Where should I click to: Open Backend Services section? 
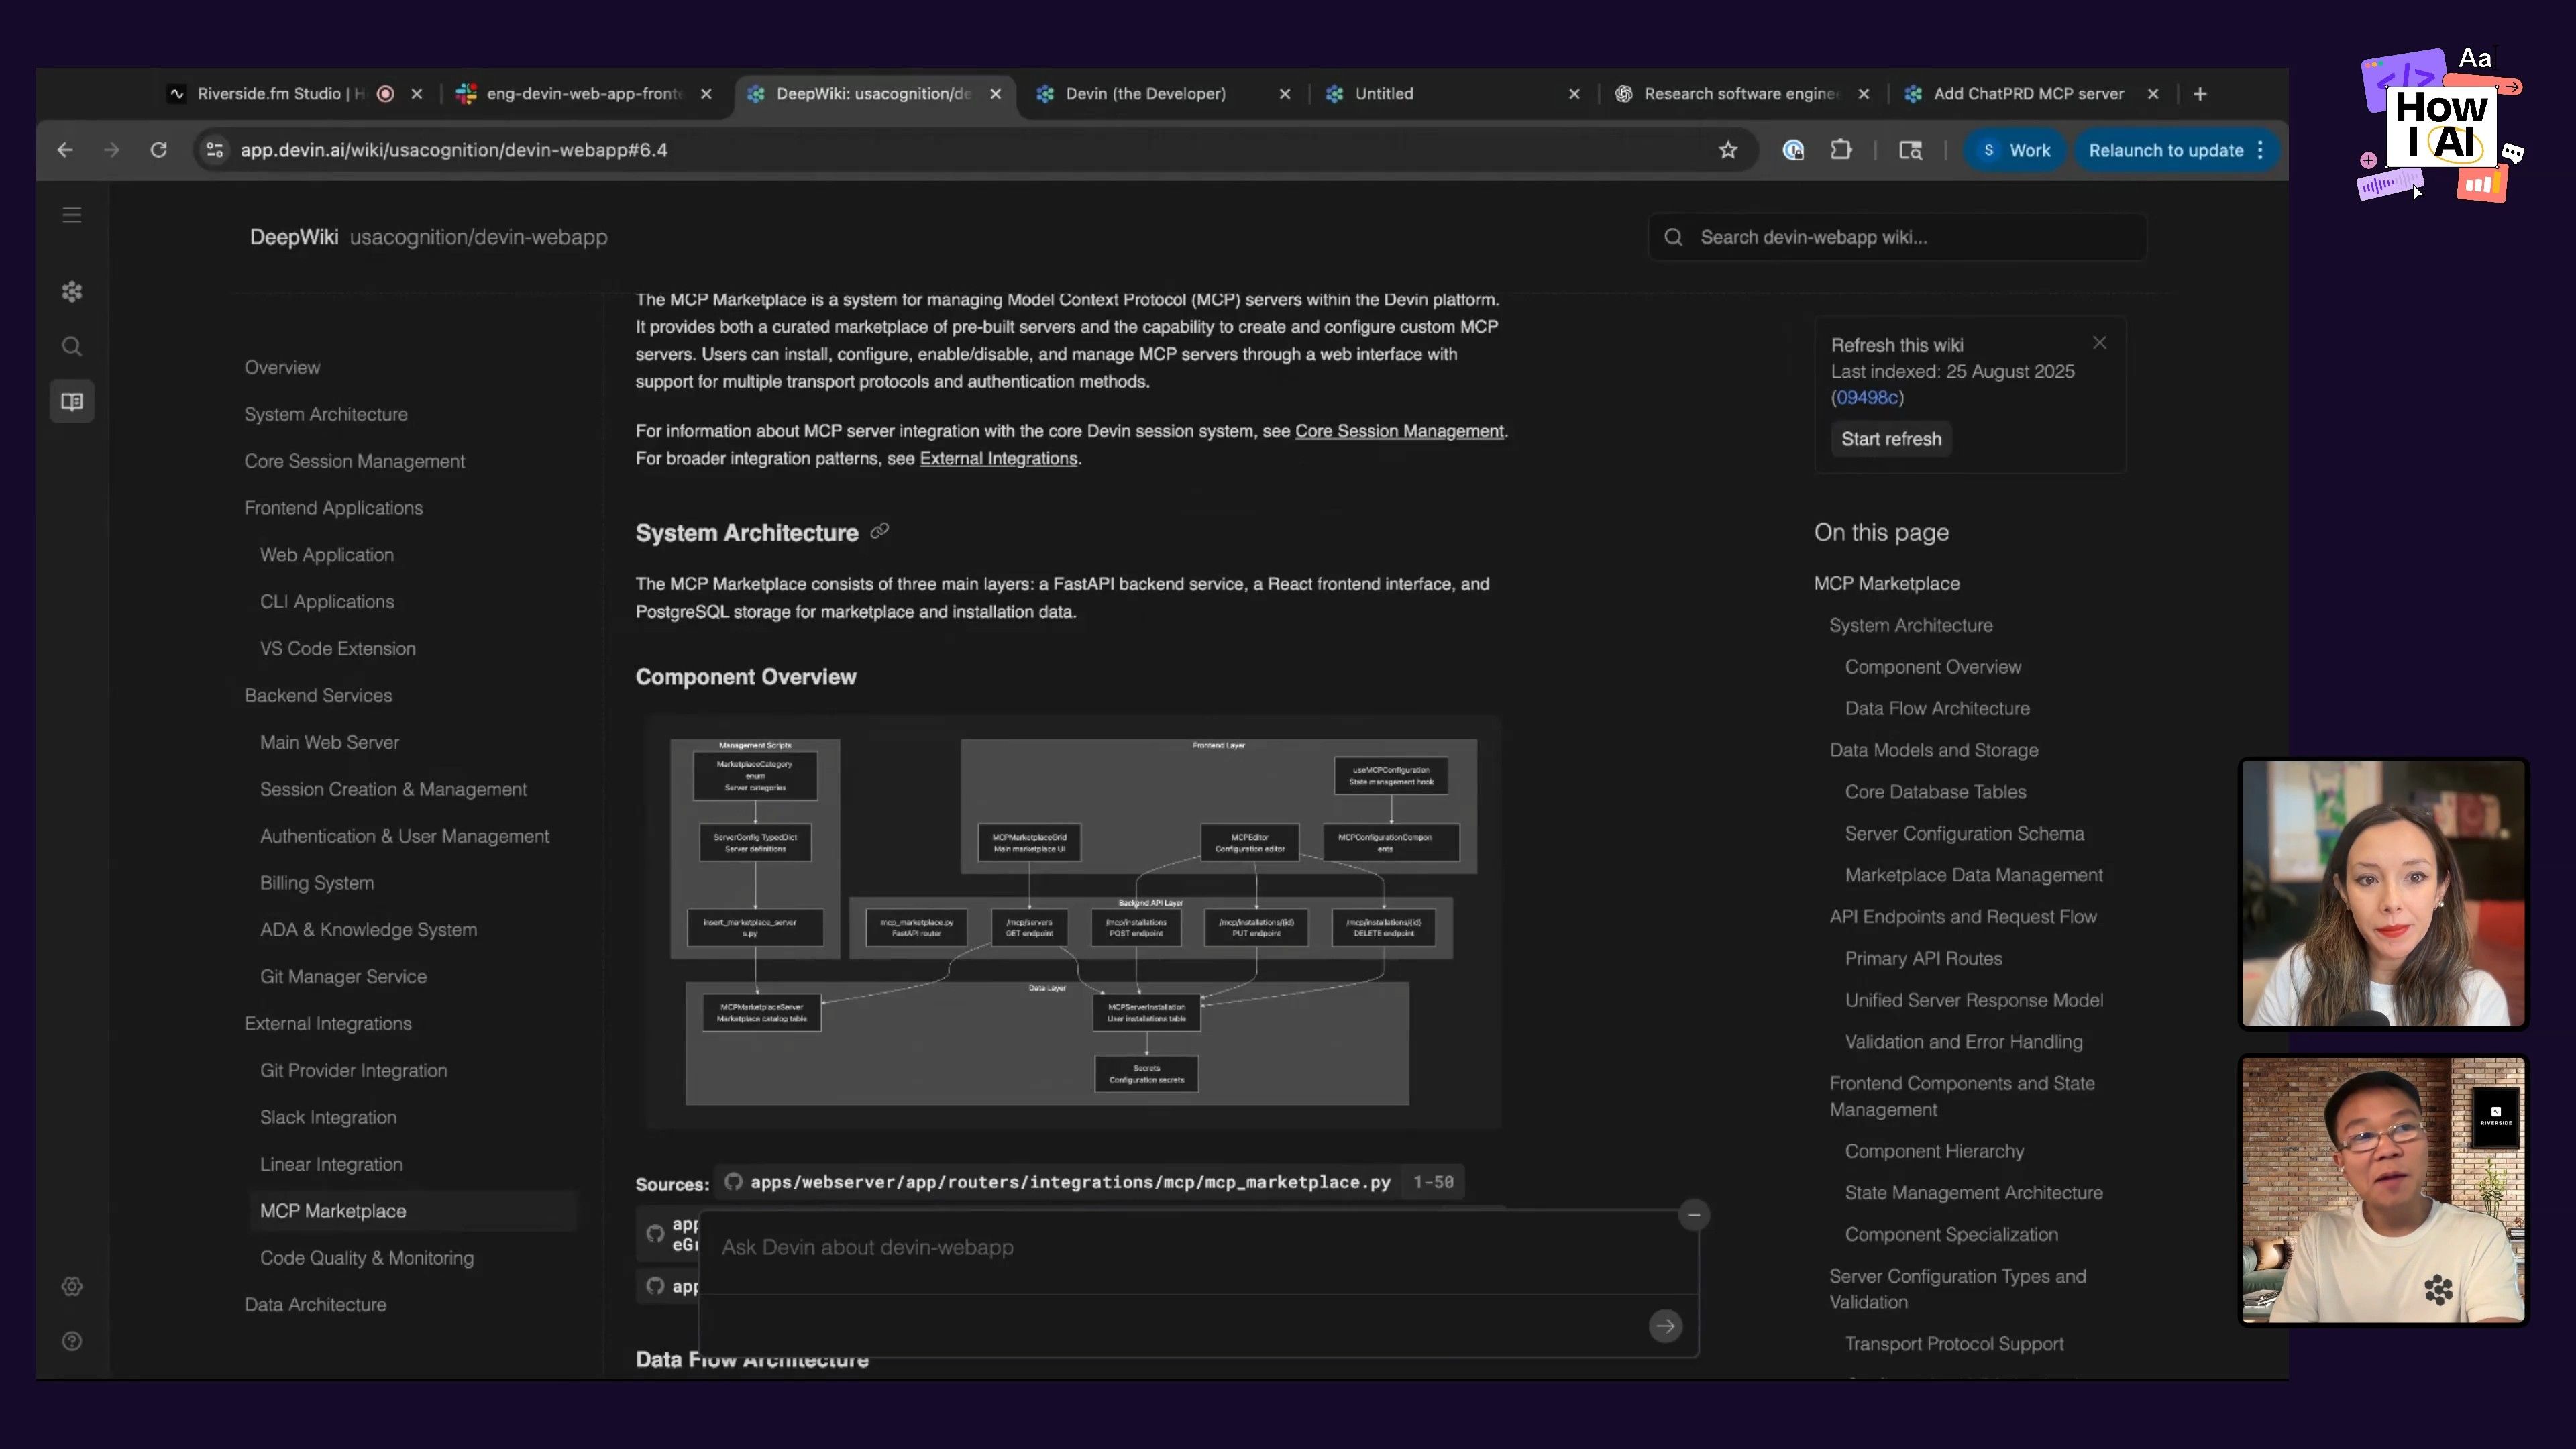pos(318,696)
